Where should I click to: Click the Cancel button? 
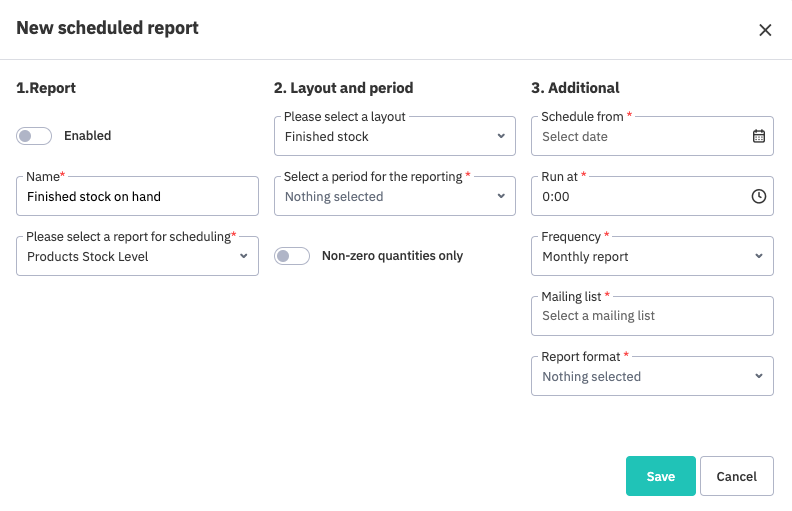tap(736, 476)
